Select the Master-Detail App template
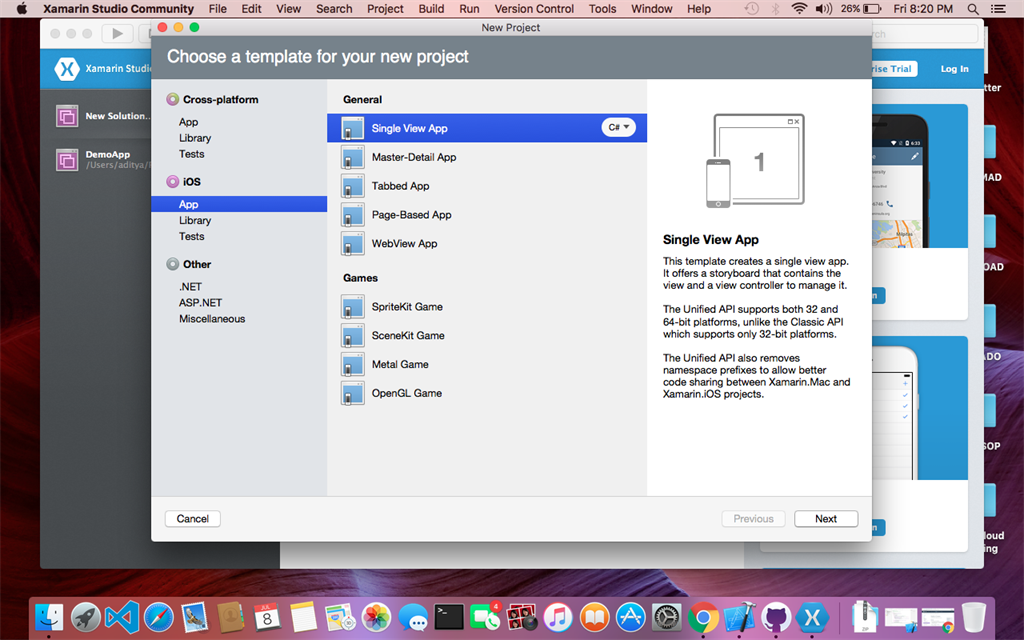 487,157
